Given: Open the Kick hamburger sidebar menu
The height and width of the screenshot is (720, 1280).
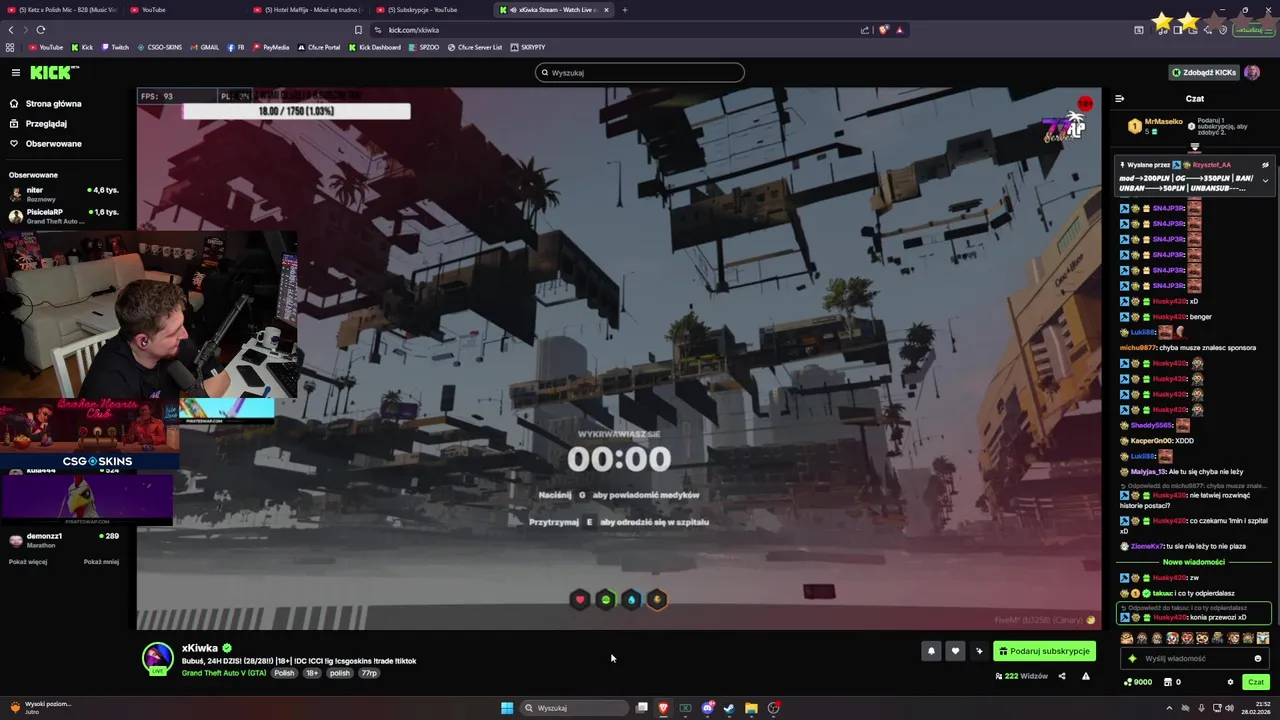Looking at the screenshot, I should click(x=16, y=72).
